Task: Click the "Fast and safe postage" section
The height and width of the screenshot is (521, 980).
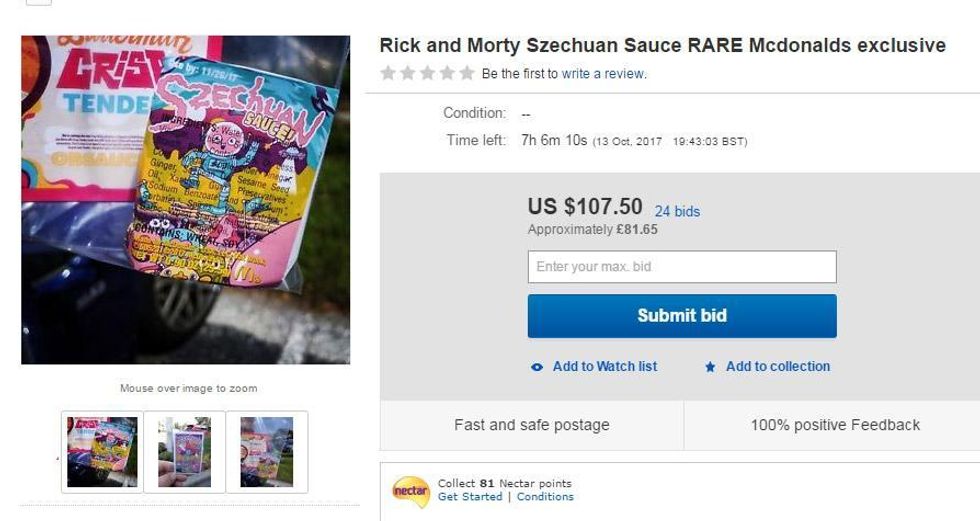Action: point(531,425)
